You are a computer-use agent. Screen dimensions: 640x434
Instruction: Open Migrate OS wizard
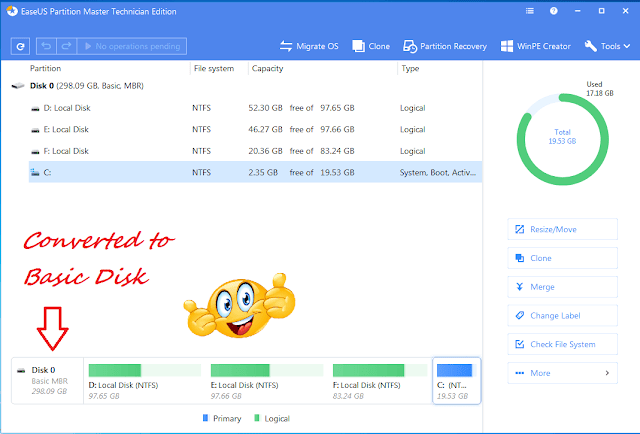[x=309, y=46]
